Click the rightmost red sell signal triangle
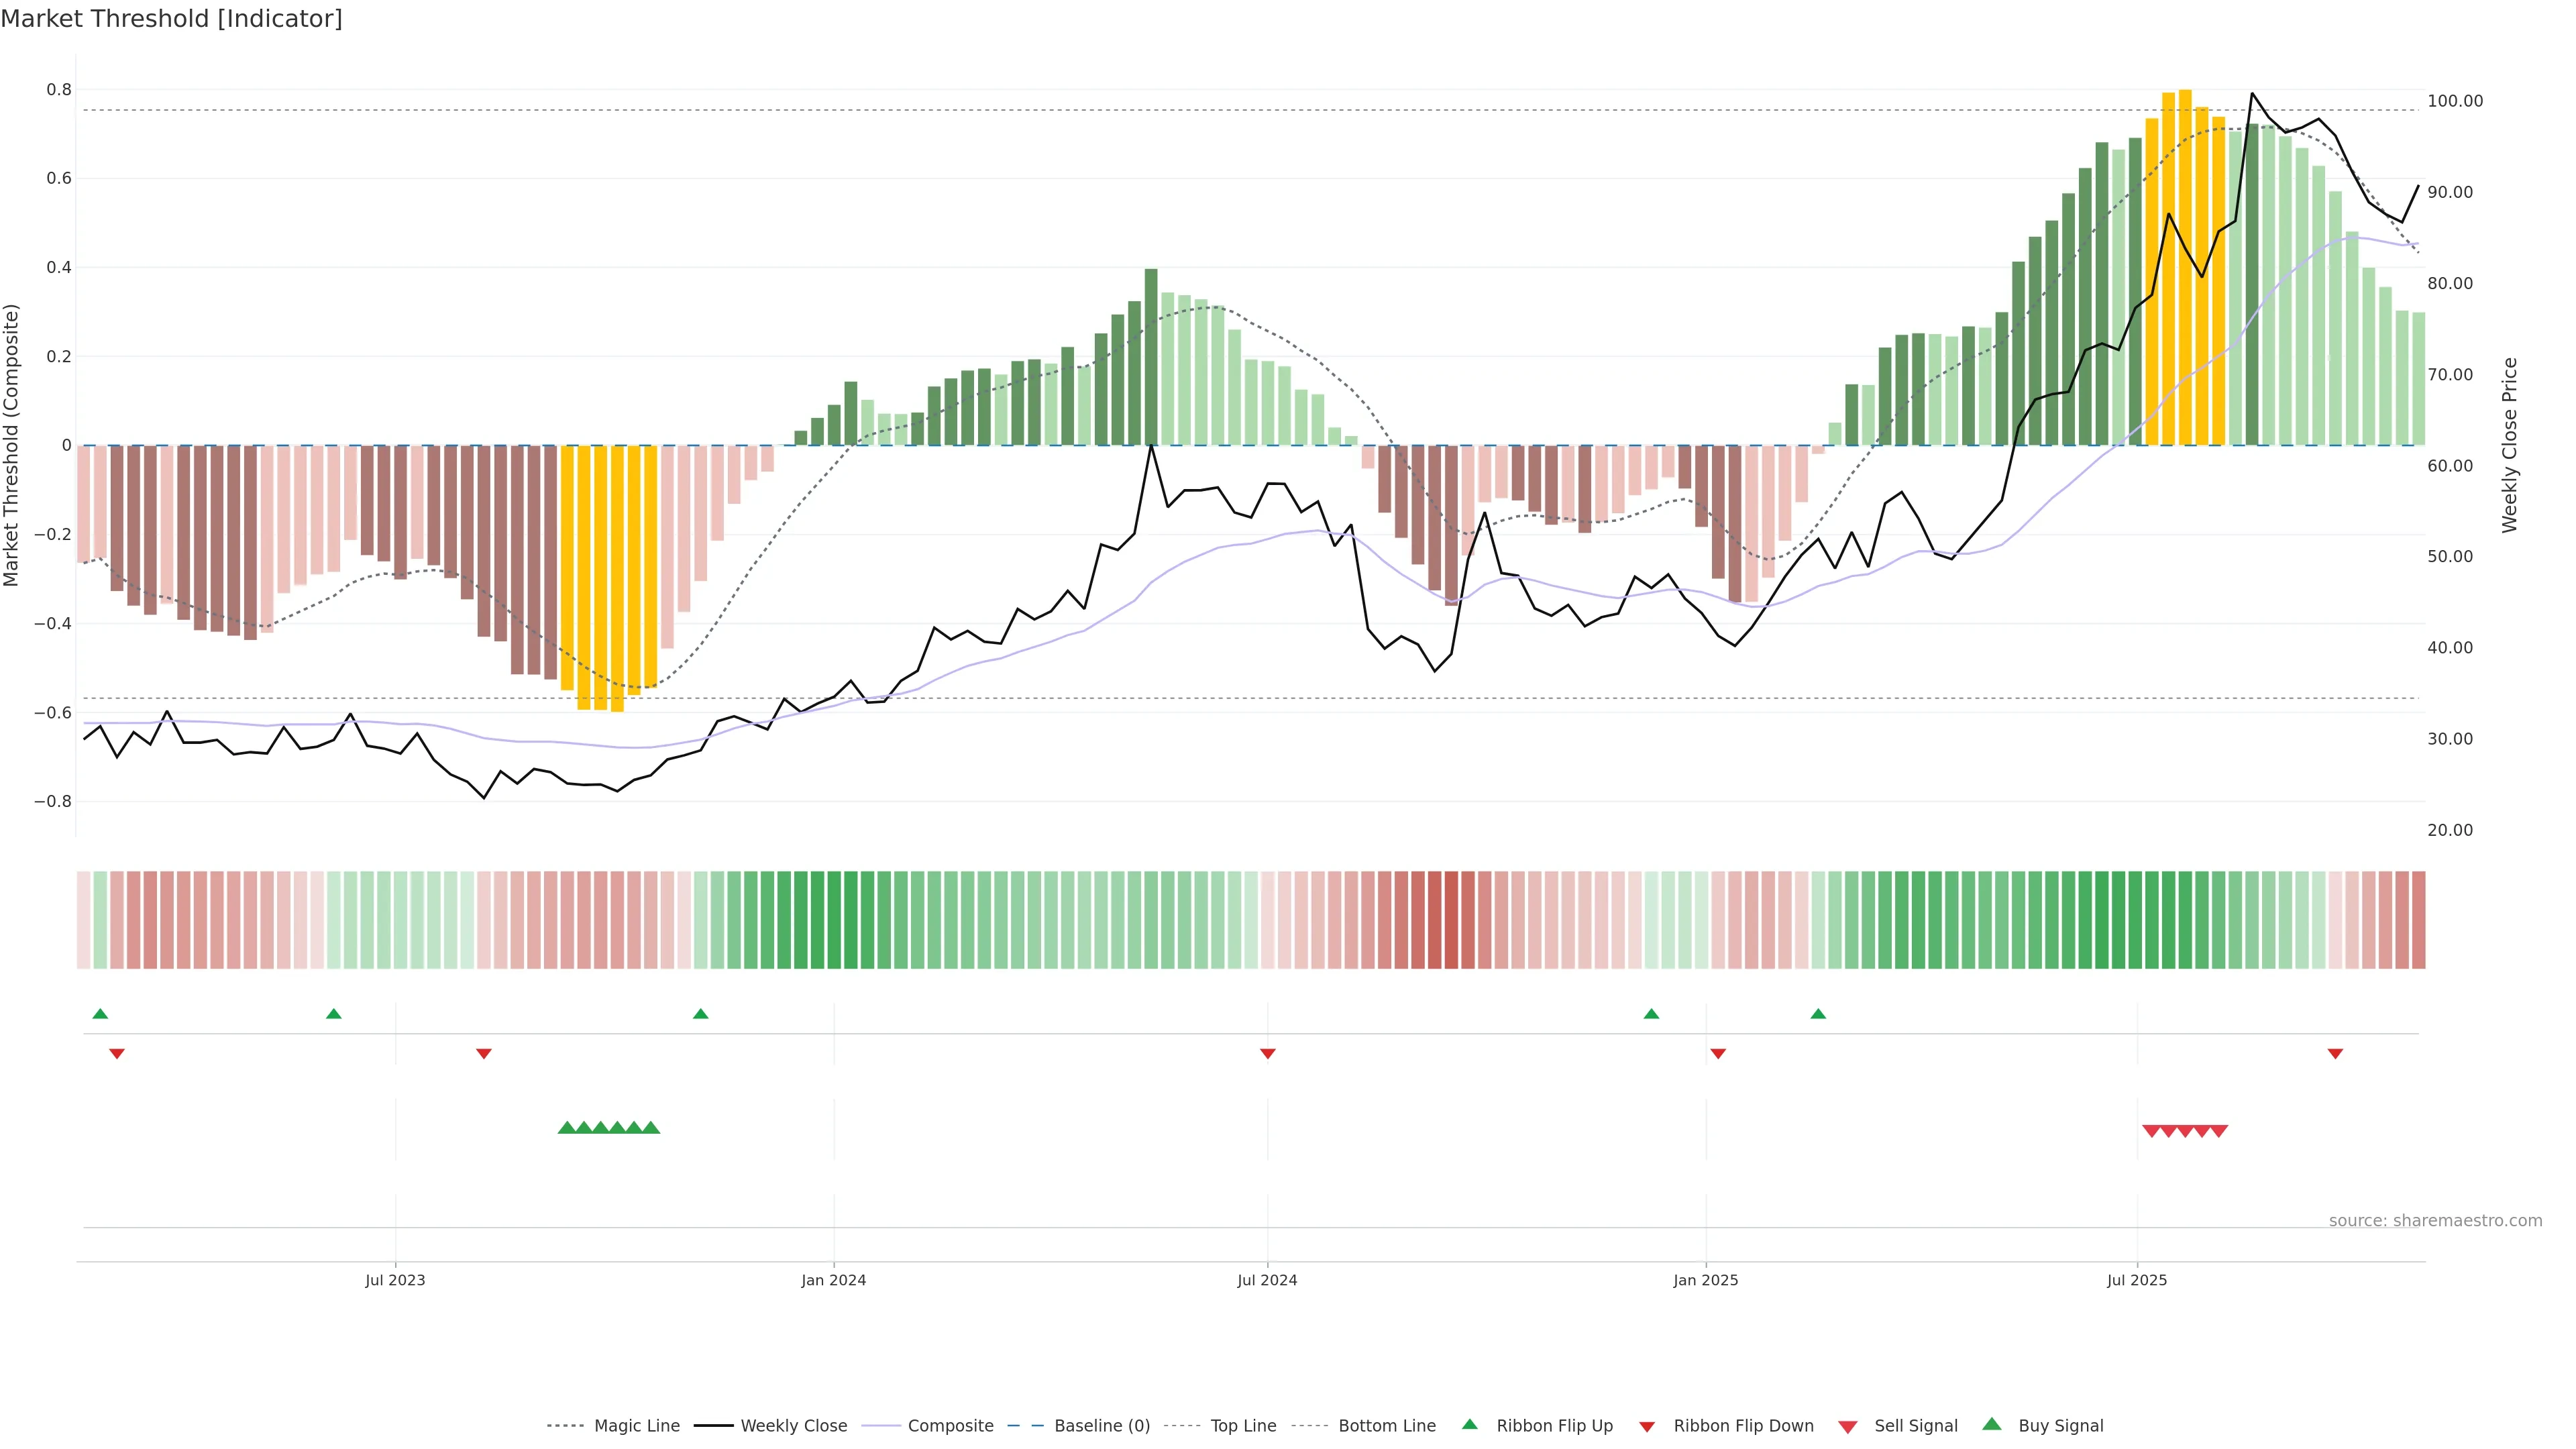The height and width of the screenshot is (1449, 2576). (x=2219, y=1131)
